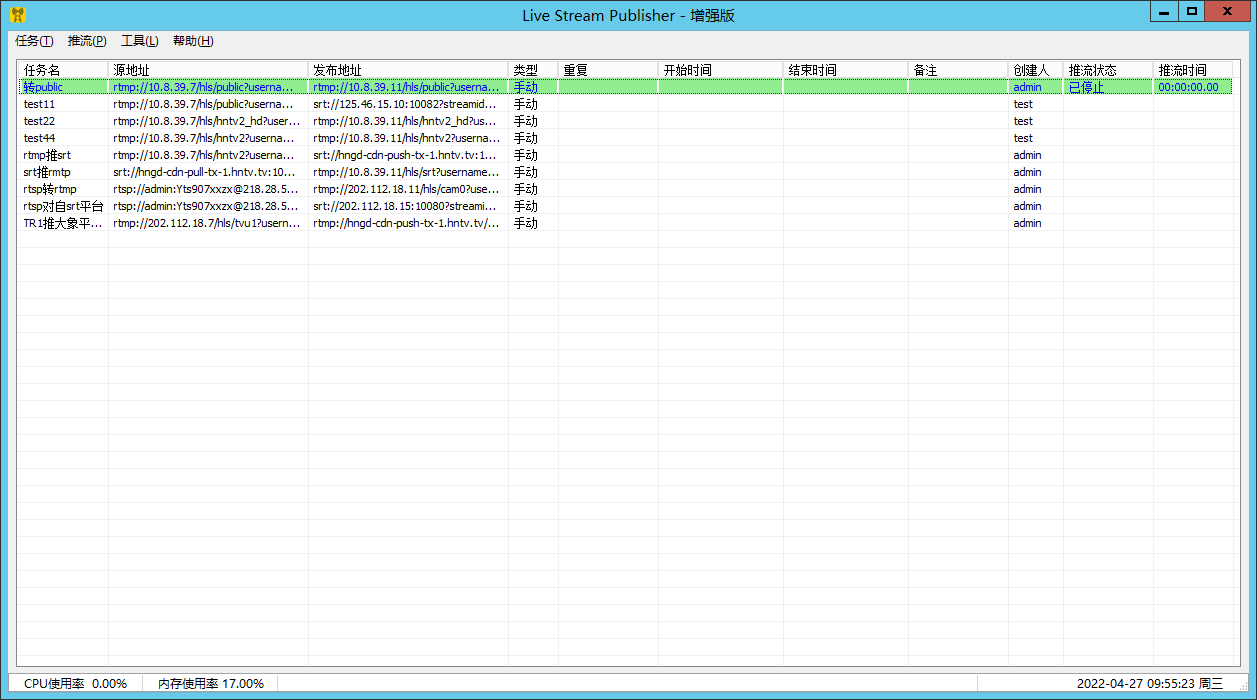
Task: Click the 推流状态 column header
Action: 1108,70
